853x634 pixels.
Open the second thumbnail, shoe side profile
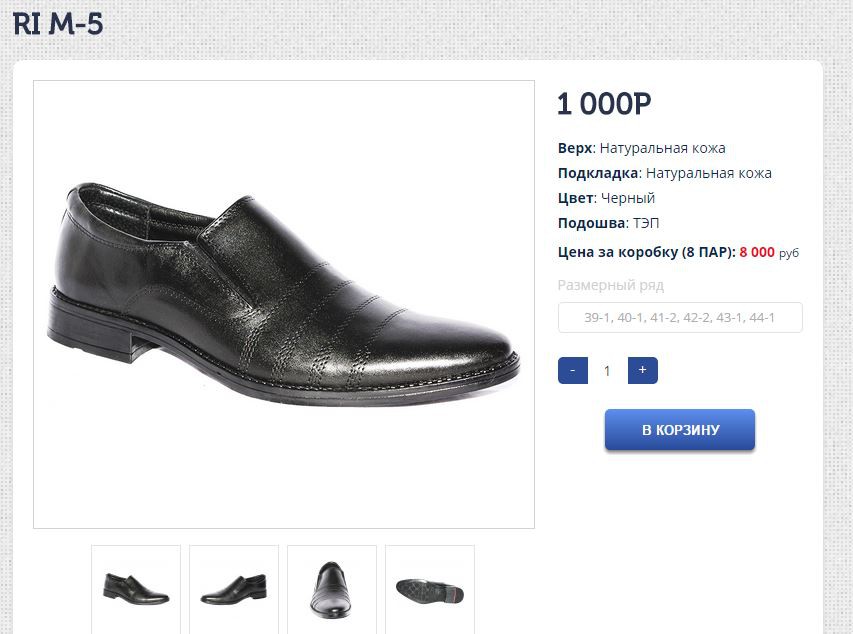[x=234, y=589]
